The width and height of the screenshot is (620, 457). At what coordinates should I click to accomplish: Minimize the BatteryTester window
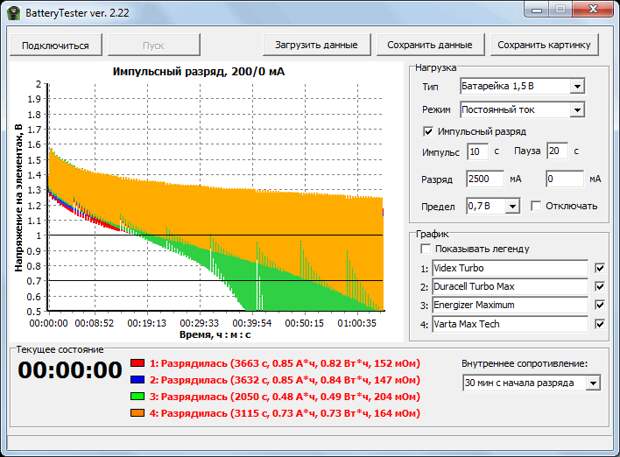click(x=537, y=10)
